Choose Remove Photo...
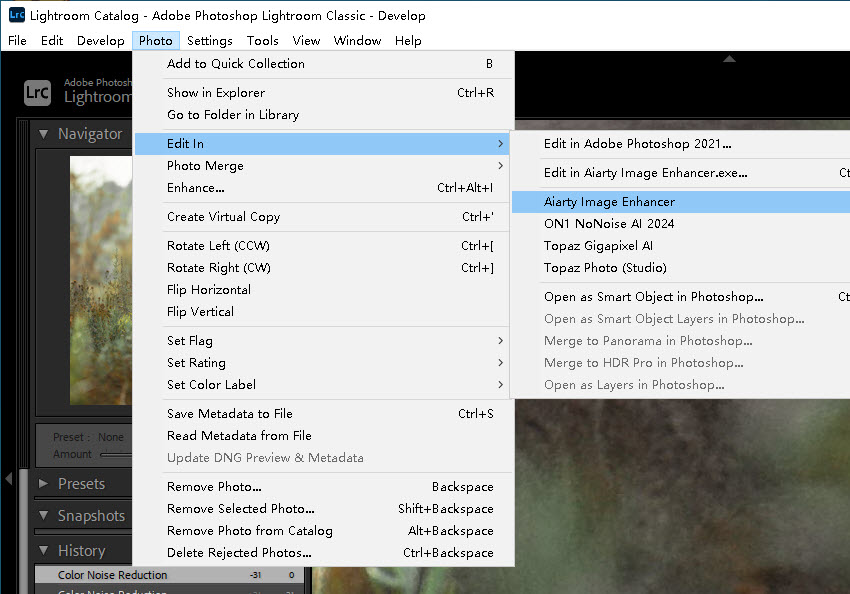The image size is (850, 594). point(322,487)
